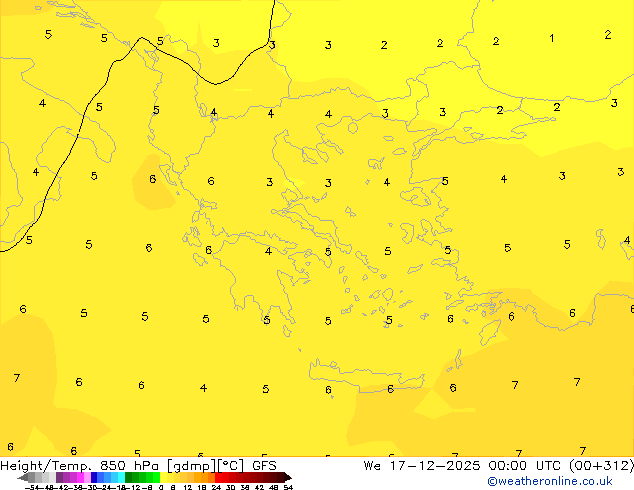This screenshot has width=634, height=490.
Task: Click the 'We 17-12-2025' date text
Action: tap(422, 465)
